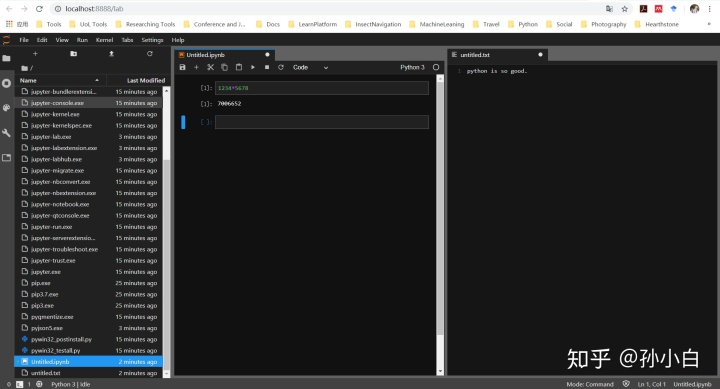Open the Running Terminals and Kernels sidebar icon
The image size is (720, 389).
click(6, 83)
